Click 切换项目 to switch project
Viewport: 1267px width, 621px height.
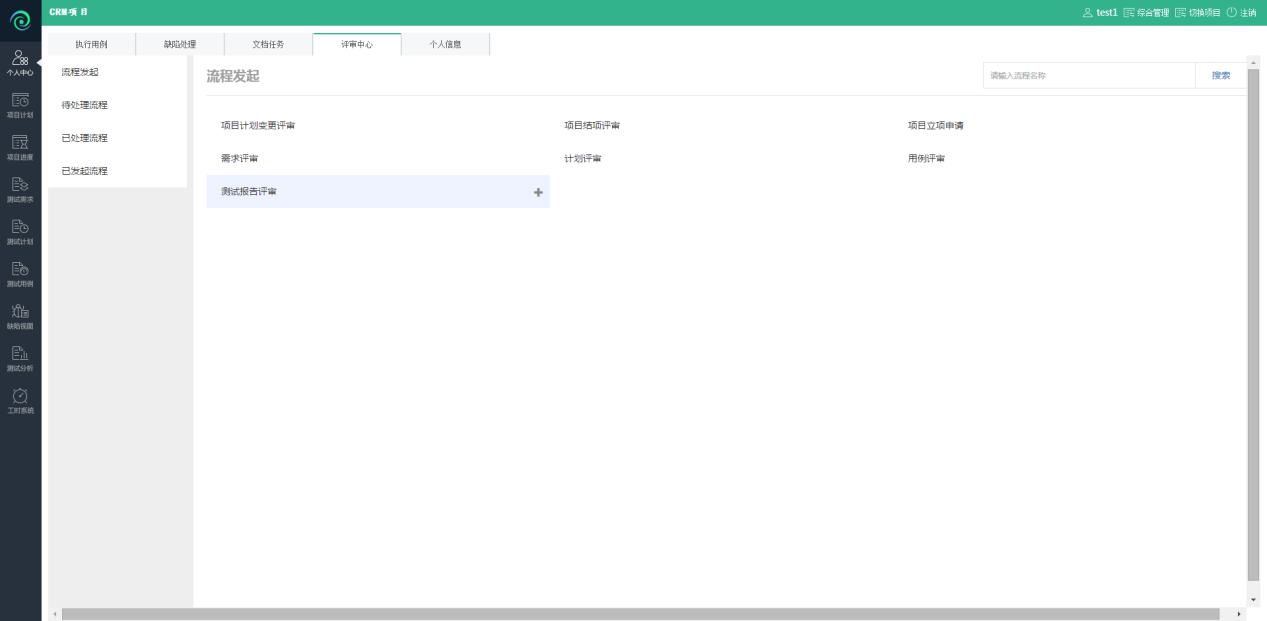tap(1197, 13)
